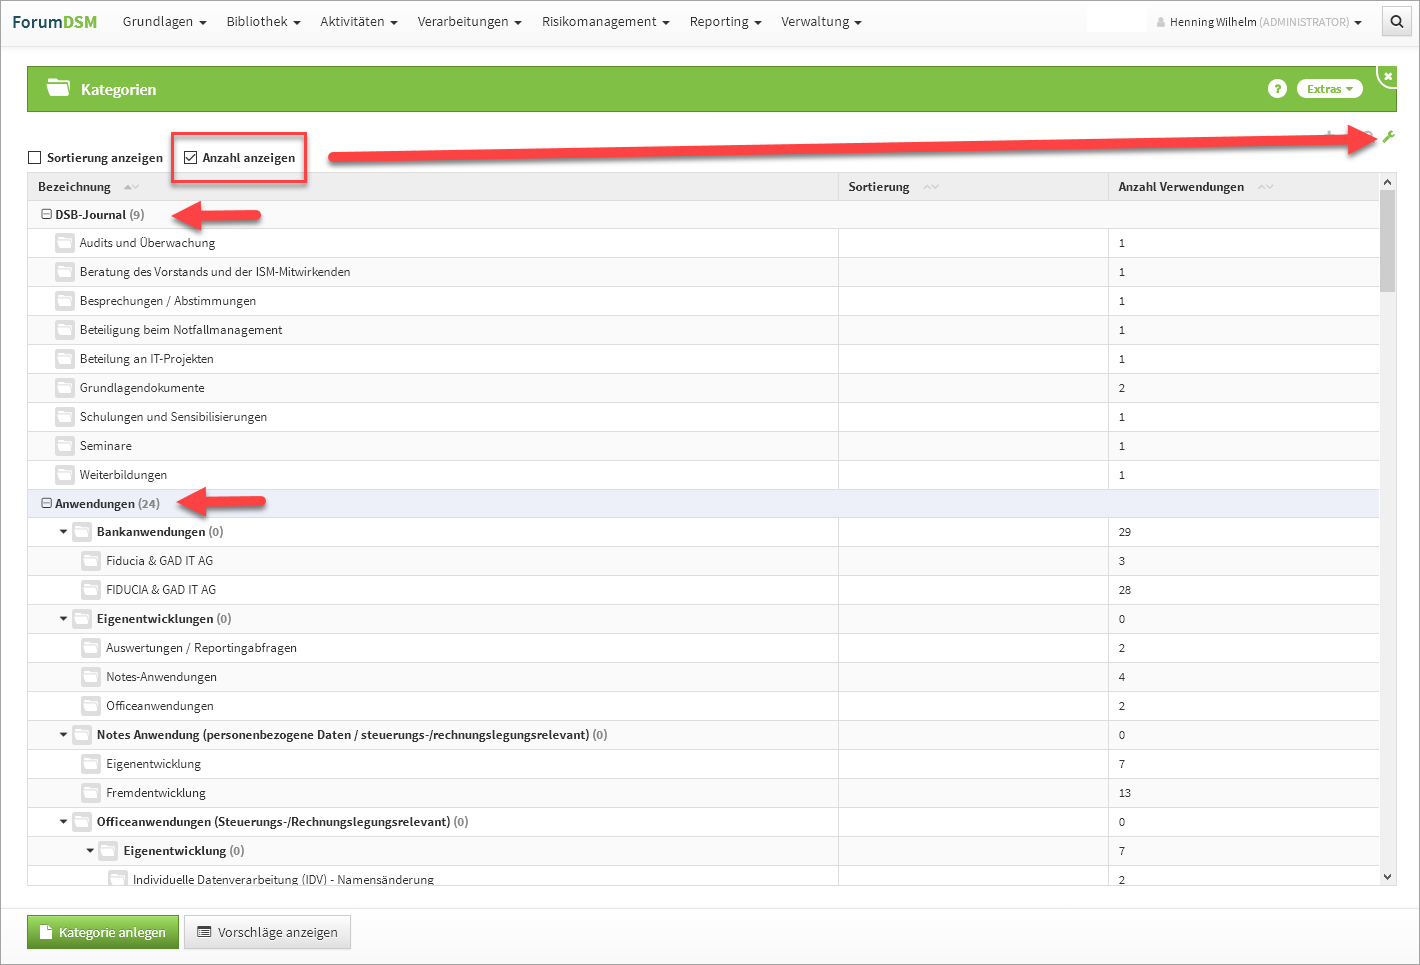Click the folder icon next to Fremdentwicklung
Image resolution: width=1420 pixels, height=965 pixels.
(91, 793)
